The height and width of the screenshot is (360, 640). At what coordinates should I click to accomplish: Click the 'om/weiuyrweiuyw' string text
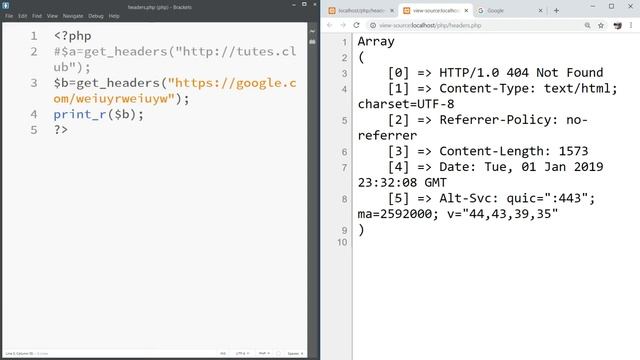pos(114,99)
